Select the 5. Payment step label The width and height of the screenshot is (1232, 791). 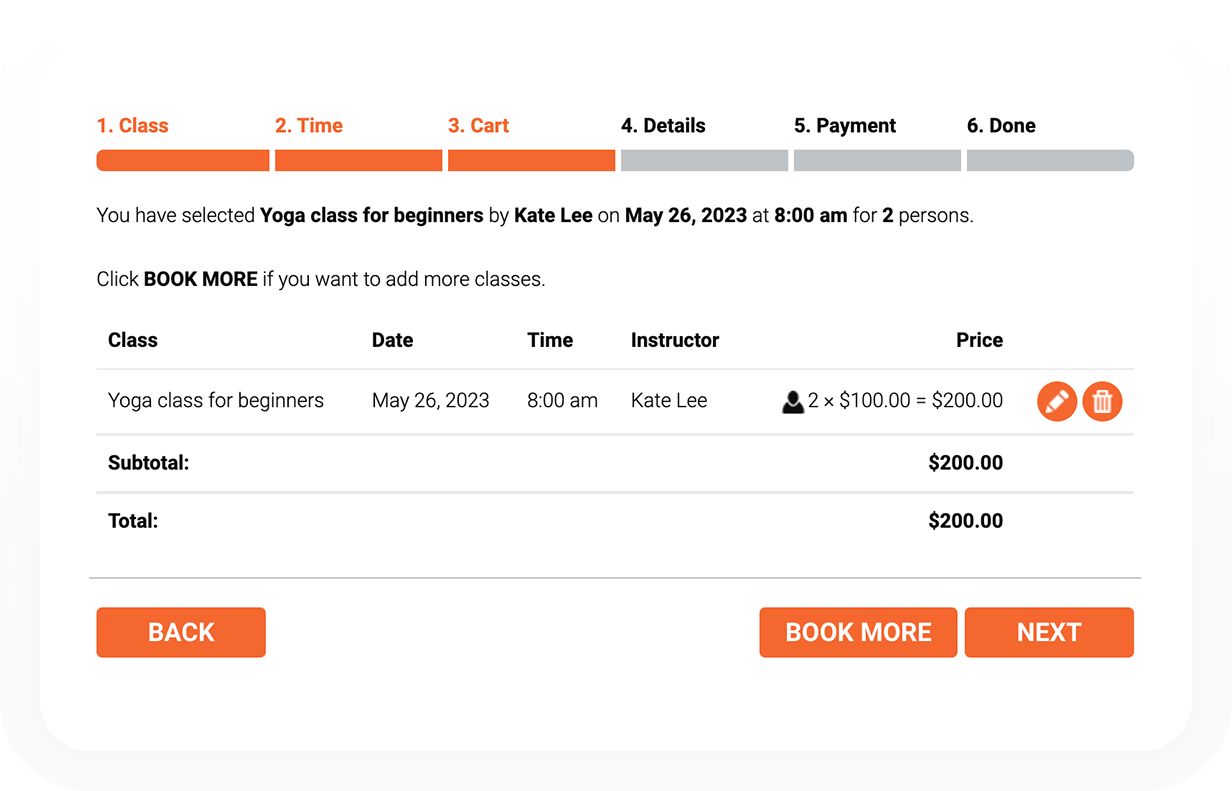845,126
